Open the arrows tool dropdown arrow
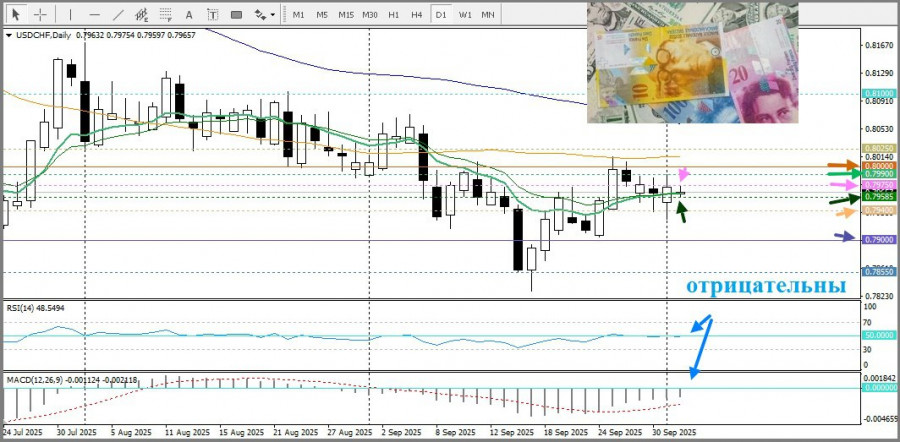 [272, 15]
